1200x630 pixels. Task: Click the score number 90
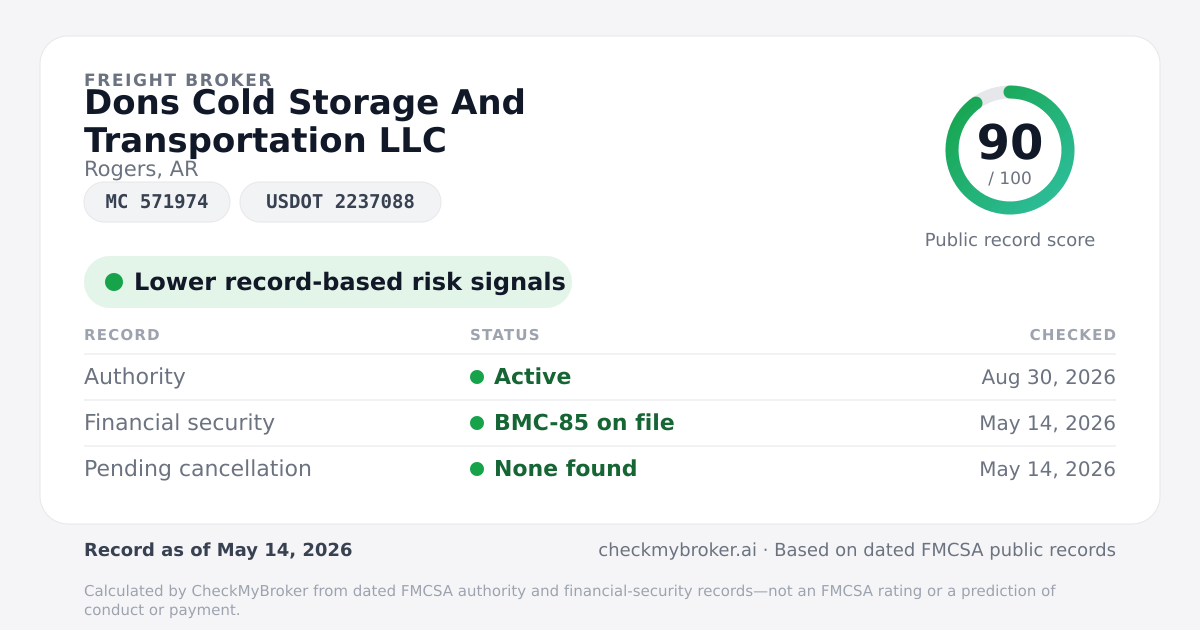1010,142
